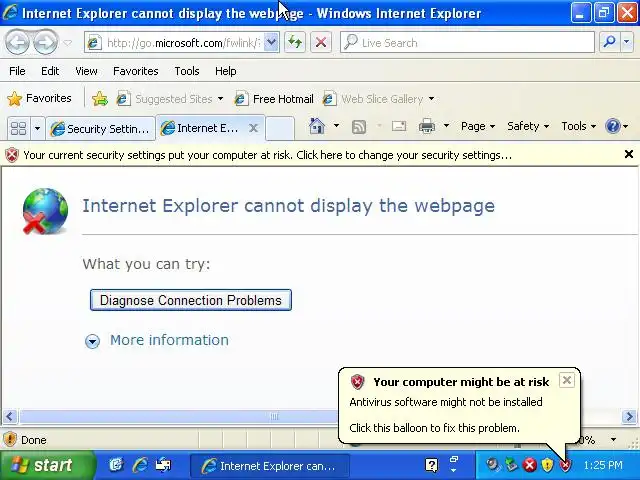Open the Help question mark icon
Screen dimensions: 640x480
[613, 126]
